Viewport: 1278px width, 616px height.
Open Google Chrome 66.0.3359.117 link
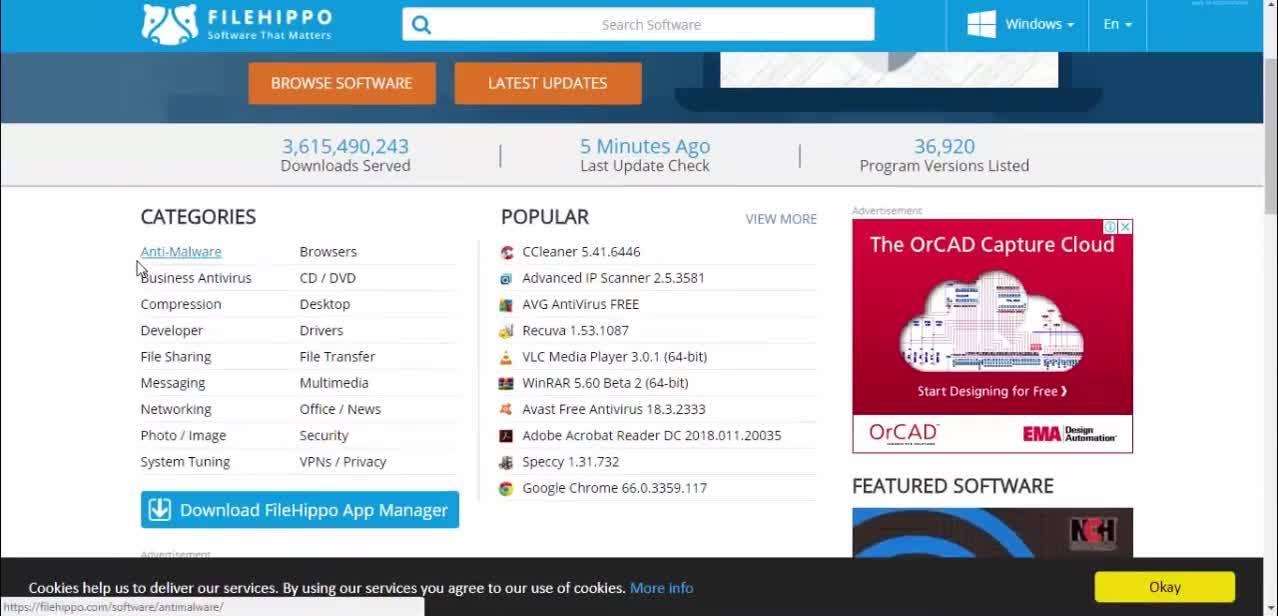click(x=614, y=488)
